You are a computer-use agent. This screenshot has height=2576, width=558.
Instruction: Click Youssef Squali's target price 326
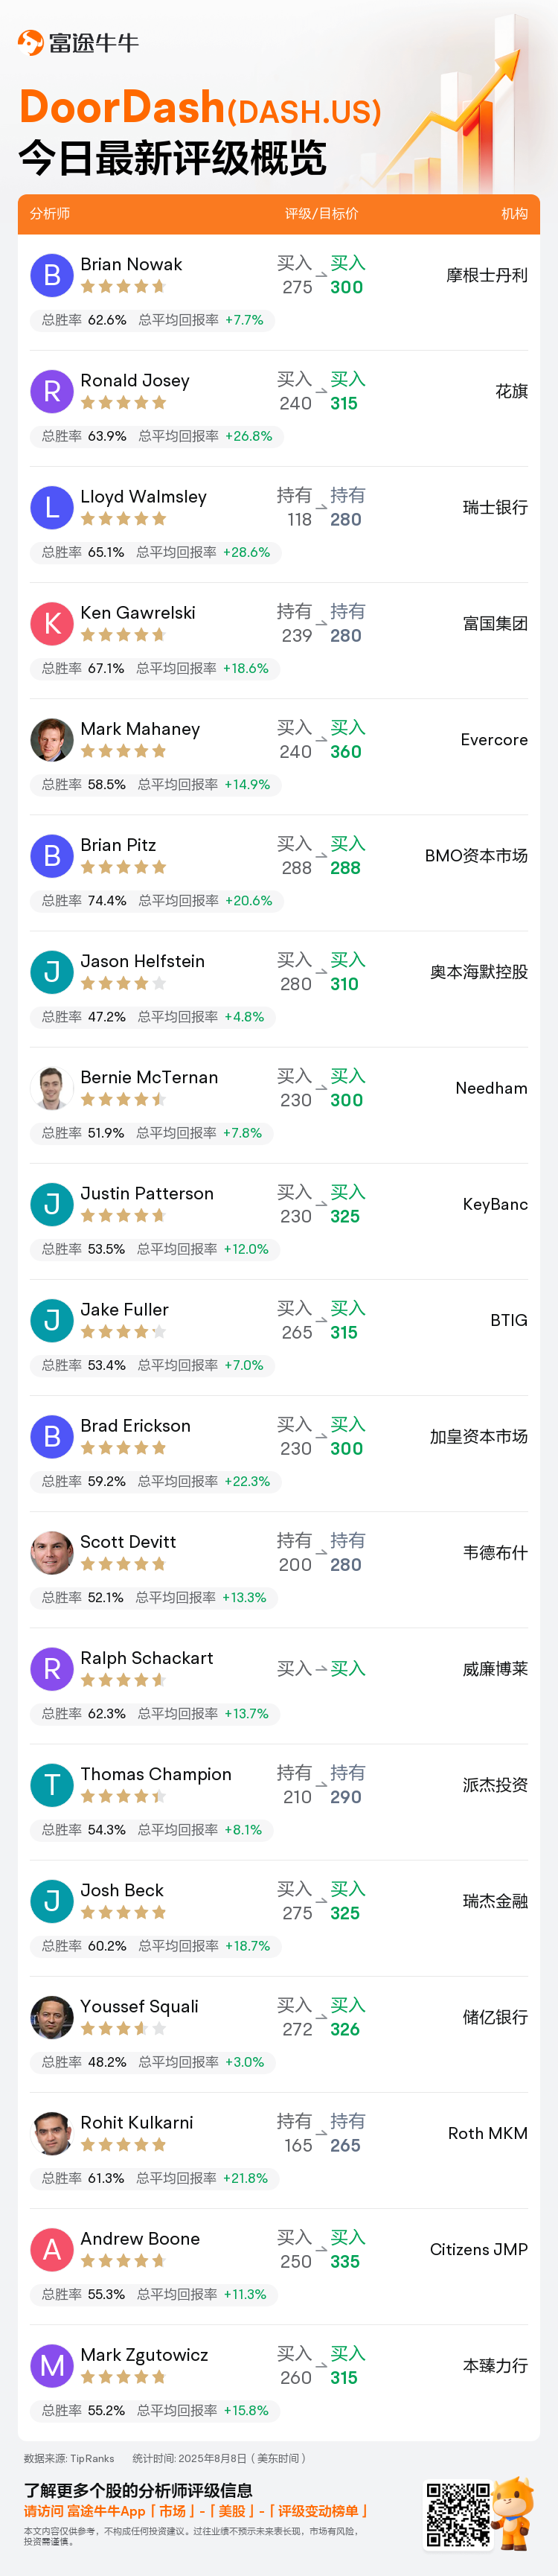(x=345, y=2028)
